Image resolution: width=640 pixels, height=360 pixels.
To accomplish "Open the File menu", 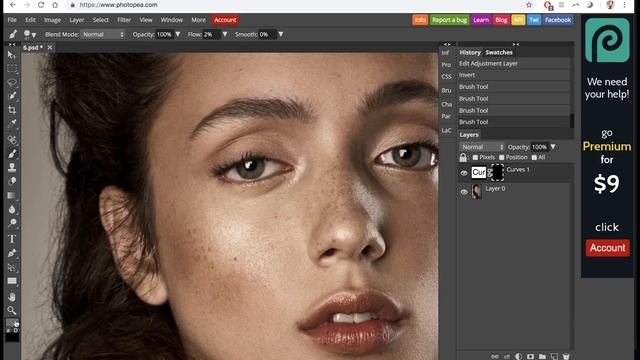I will 12,20.
